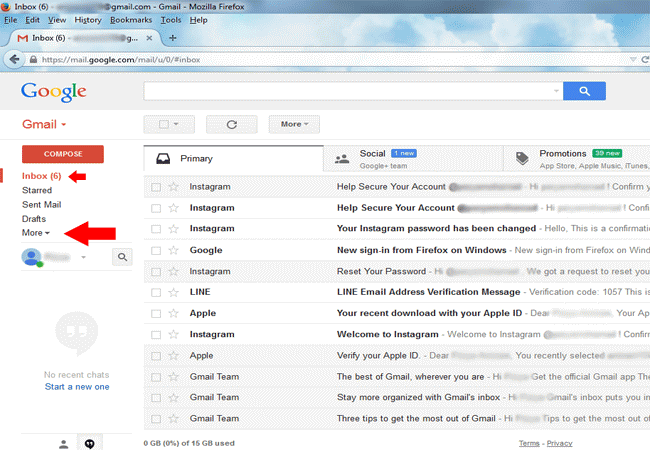Open the Sent Mail folder
650x450 pixels.
[x=41, y=205]
